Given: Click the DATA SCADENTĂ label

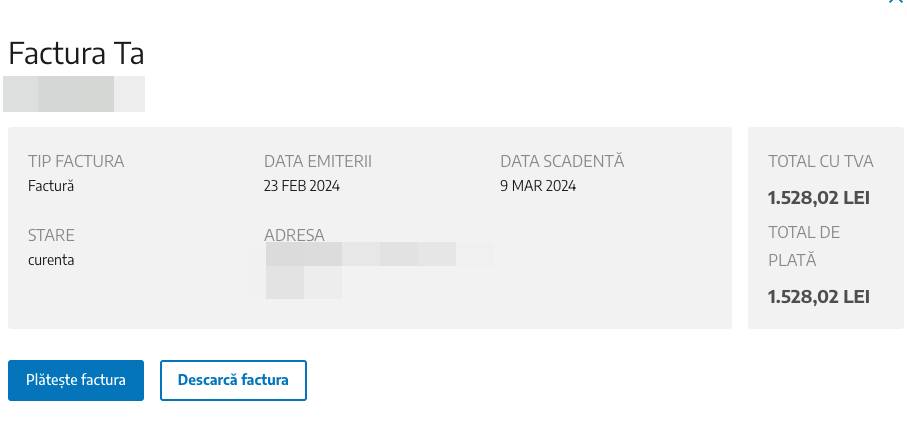Looking at the screenshot, I should (562, 161).
